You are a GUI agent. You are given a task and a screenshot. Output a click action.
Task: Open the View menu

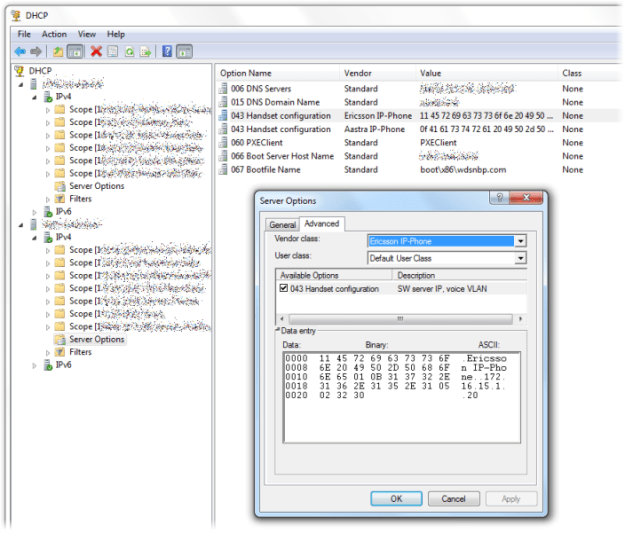[86, 34]
